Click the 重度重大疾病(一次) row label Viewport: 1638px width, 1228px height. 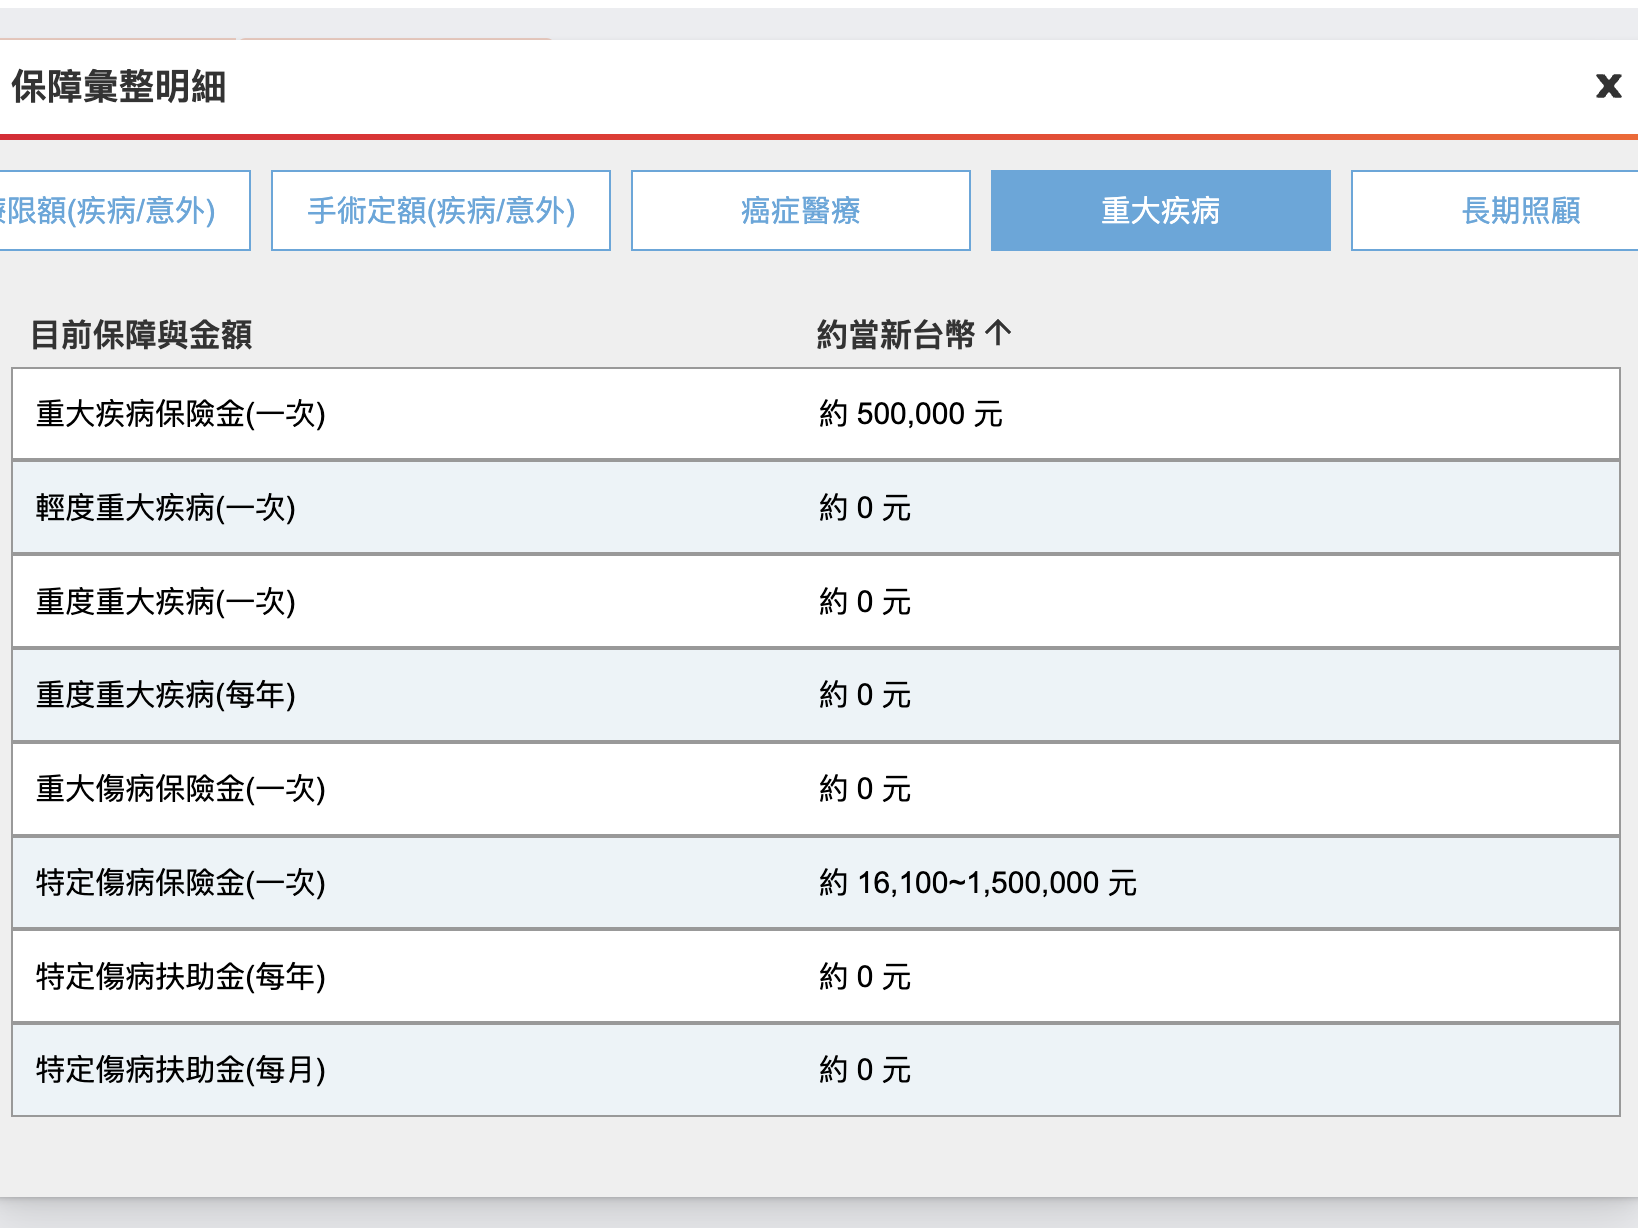point(166,602)
